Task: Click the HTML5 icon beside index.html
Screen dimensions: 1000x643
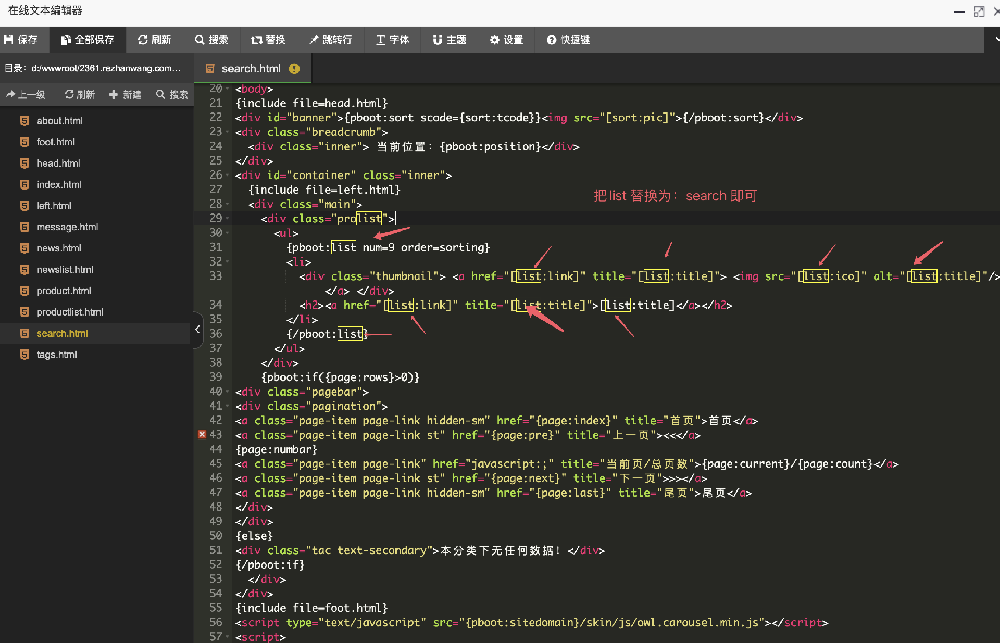Action: pyautogui.click(x=24, y=184)
